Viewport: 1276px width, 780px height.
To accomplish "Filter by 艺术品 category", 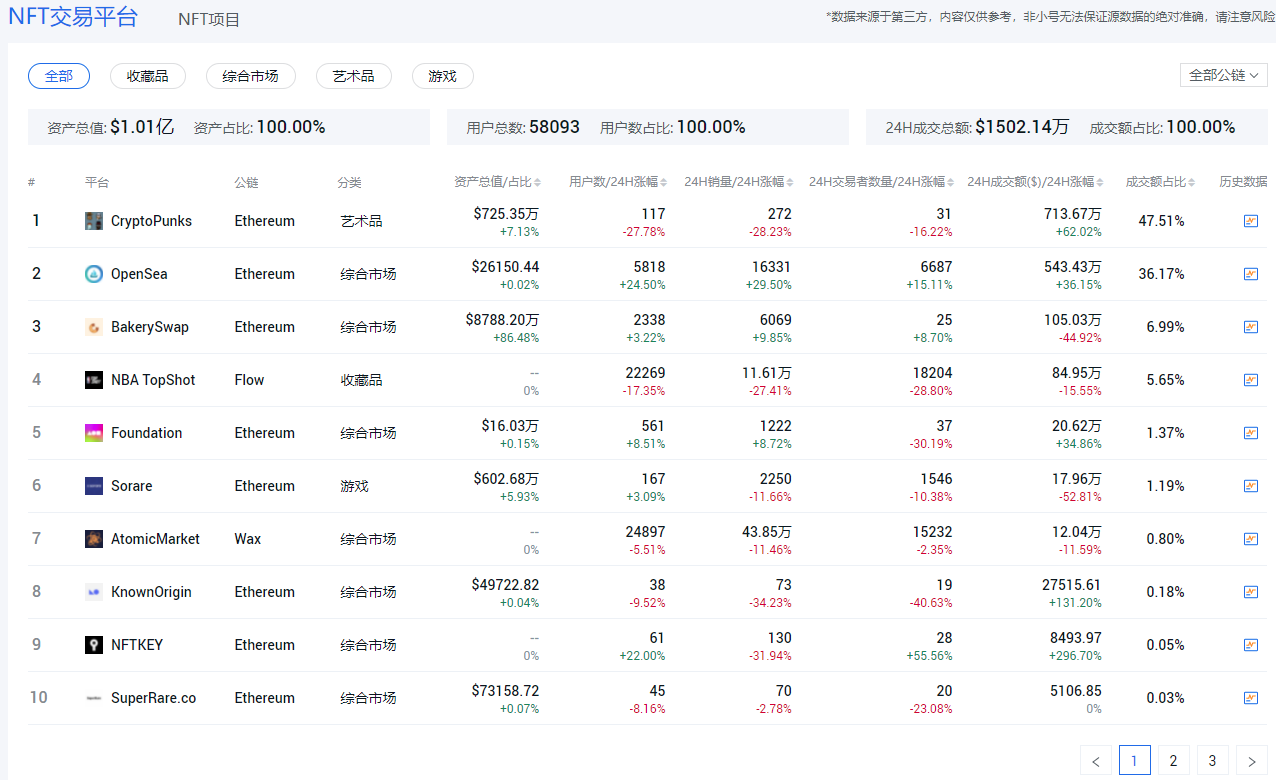I will (x=353, y=76).
